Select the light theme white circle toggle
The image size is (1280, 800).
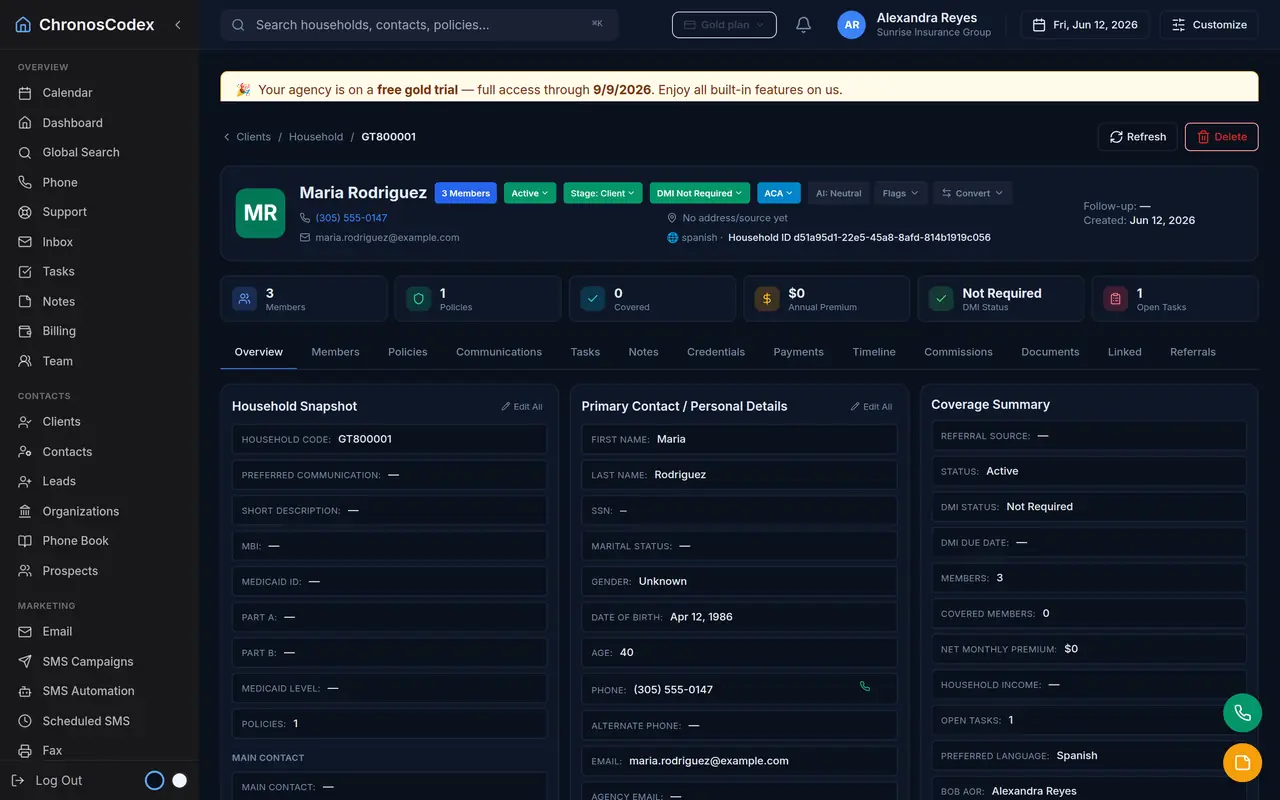180,780
